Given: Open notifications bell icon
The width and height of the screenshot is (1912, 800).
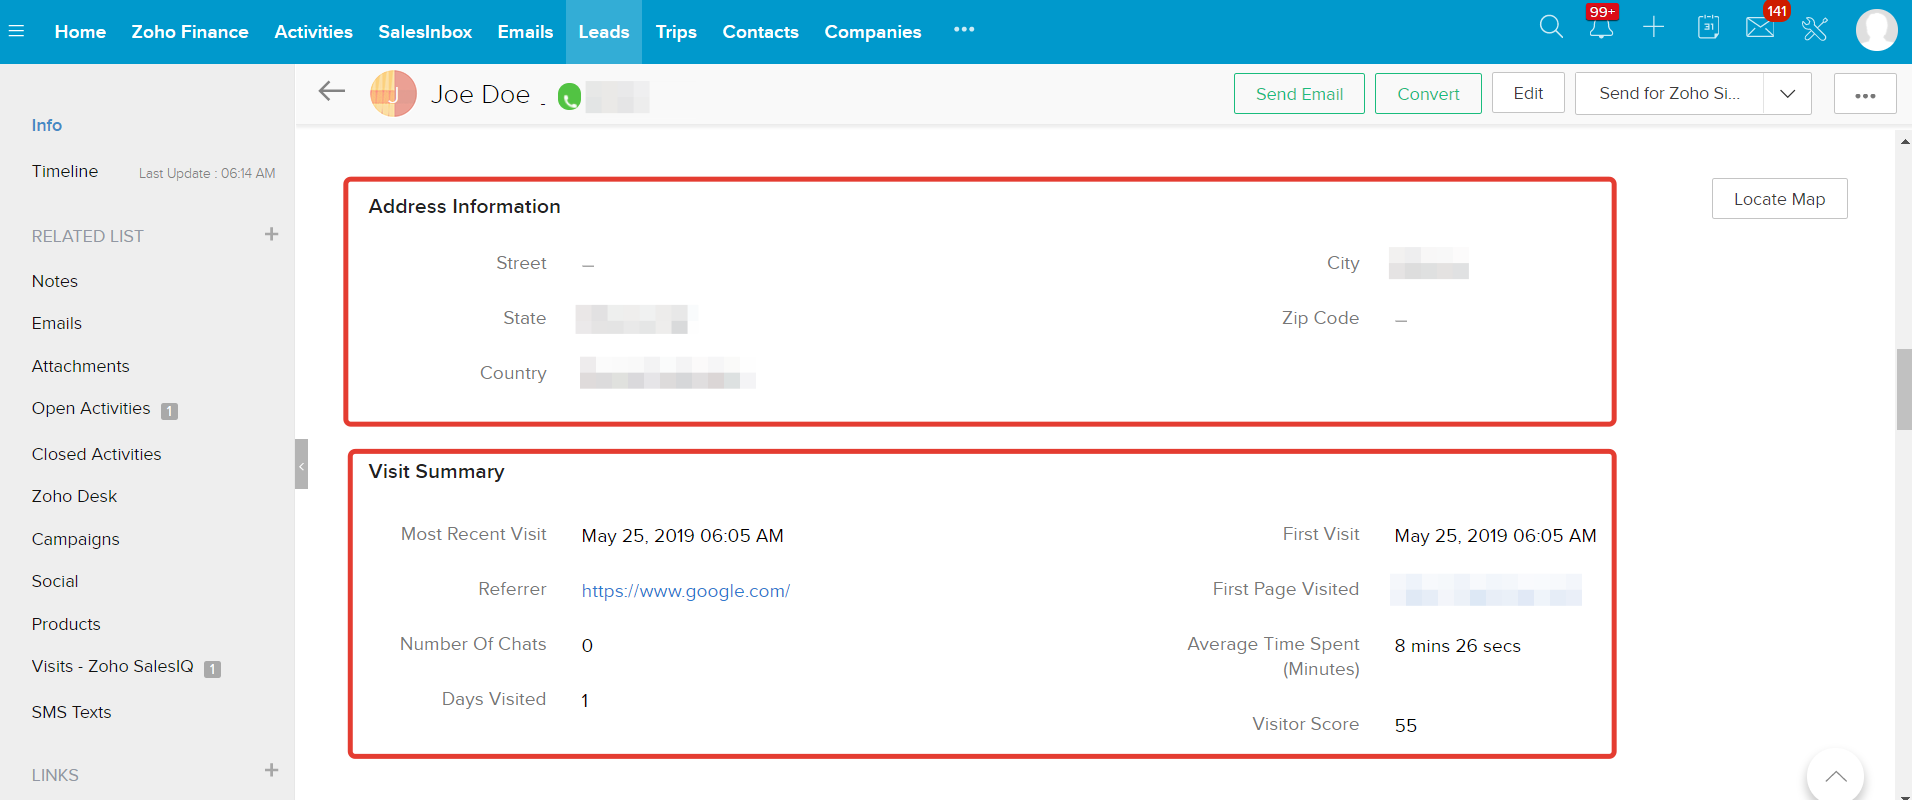Looking at the screenshot, I should pos(1601,28).
